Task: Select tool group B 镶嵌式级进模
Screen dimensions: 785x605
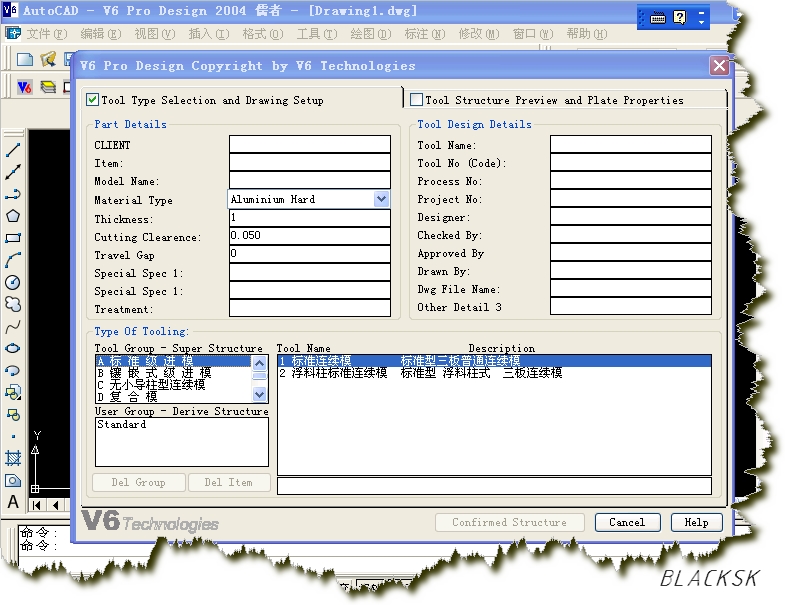Action: coord(173,373)
